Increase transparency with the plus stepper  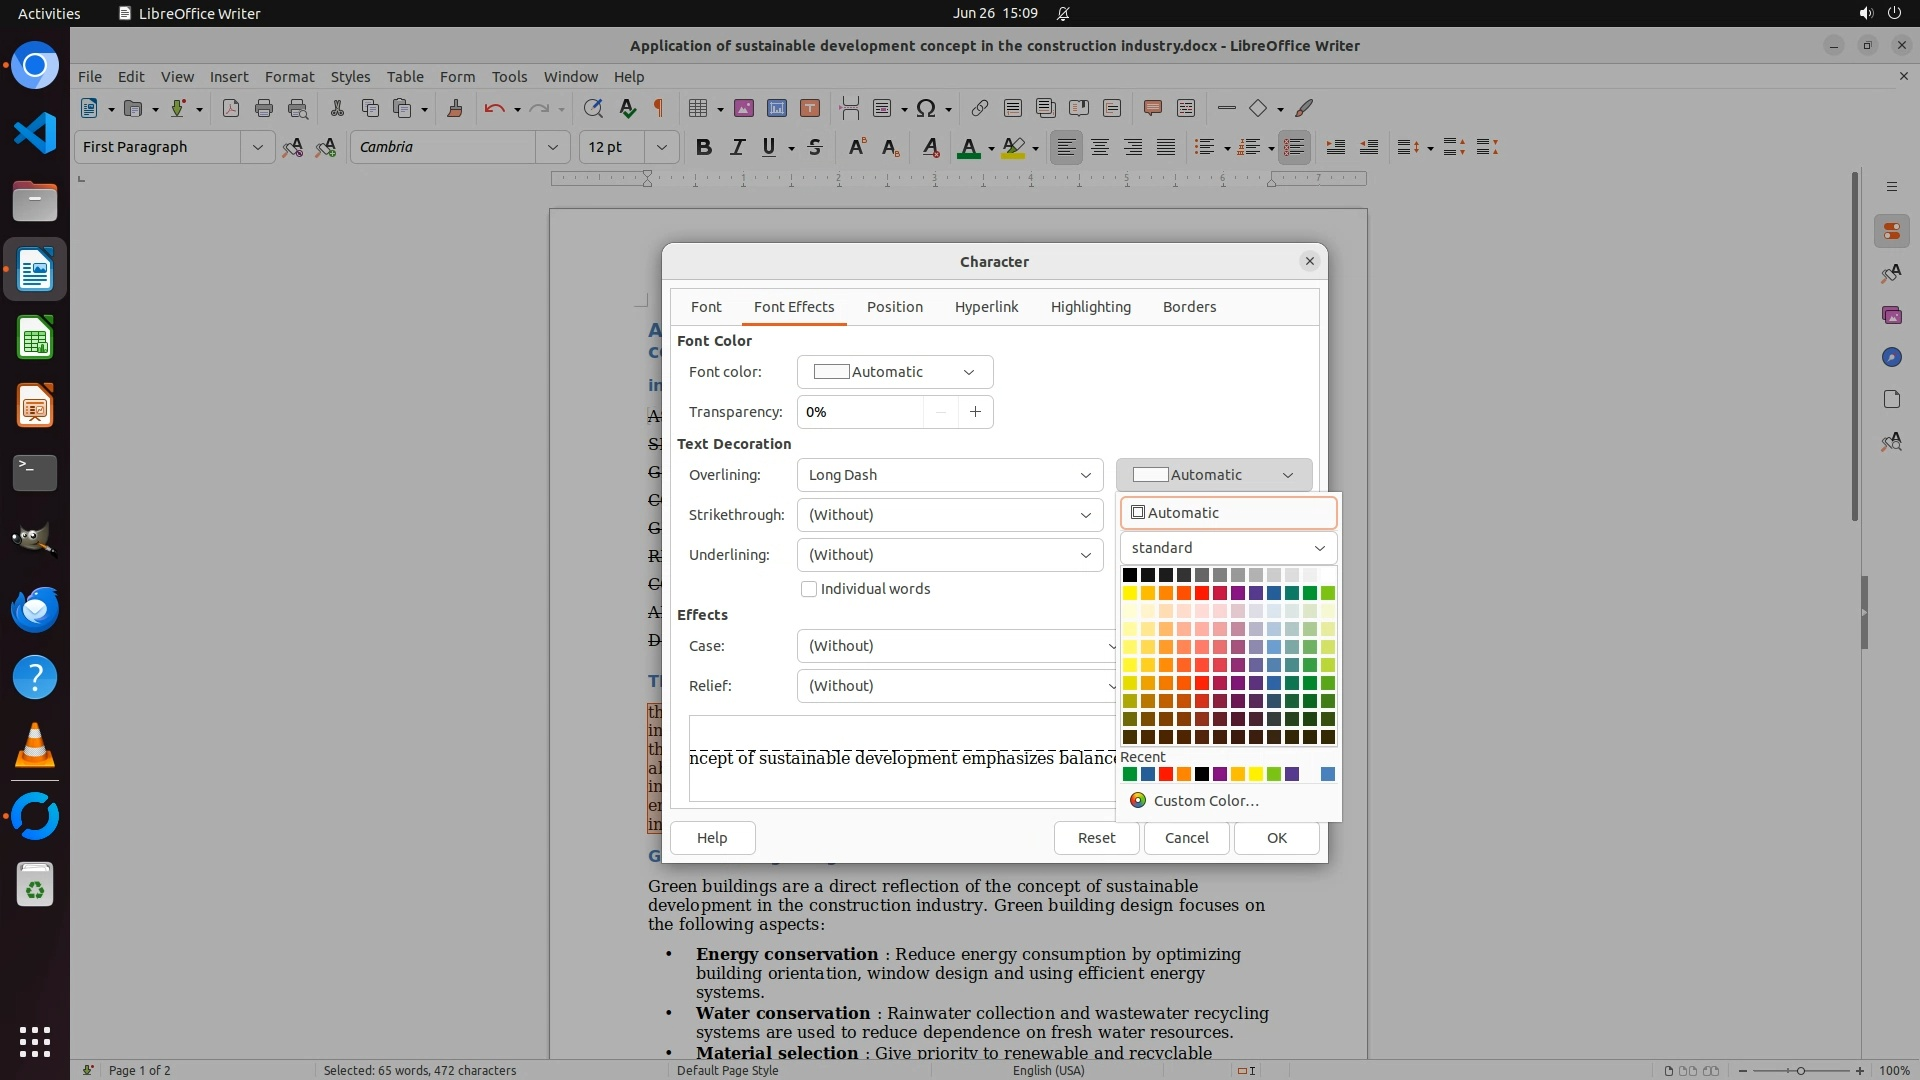(975, 412)
